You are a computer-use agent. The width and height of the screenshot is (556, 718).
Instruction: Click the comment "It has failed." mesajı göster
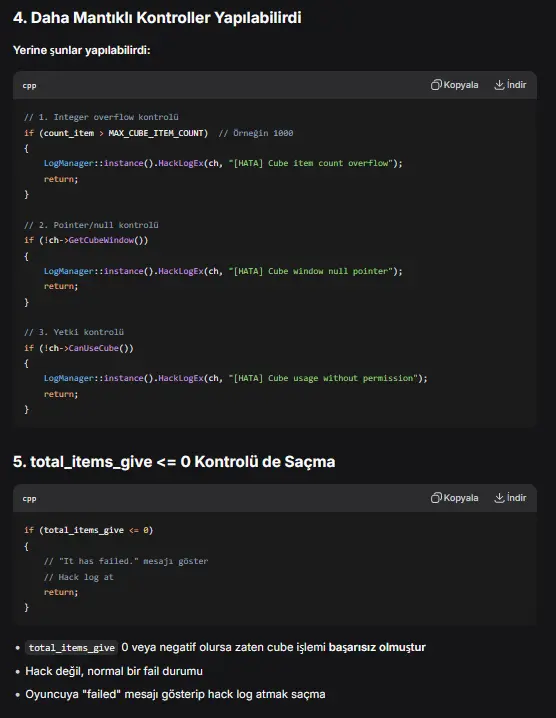126,561
